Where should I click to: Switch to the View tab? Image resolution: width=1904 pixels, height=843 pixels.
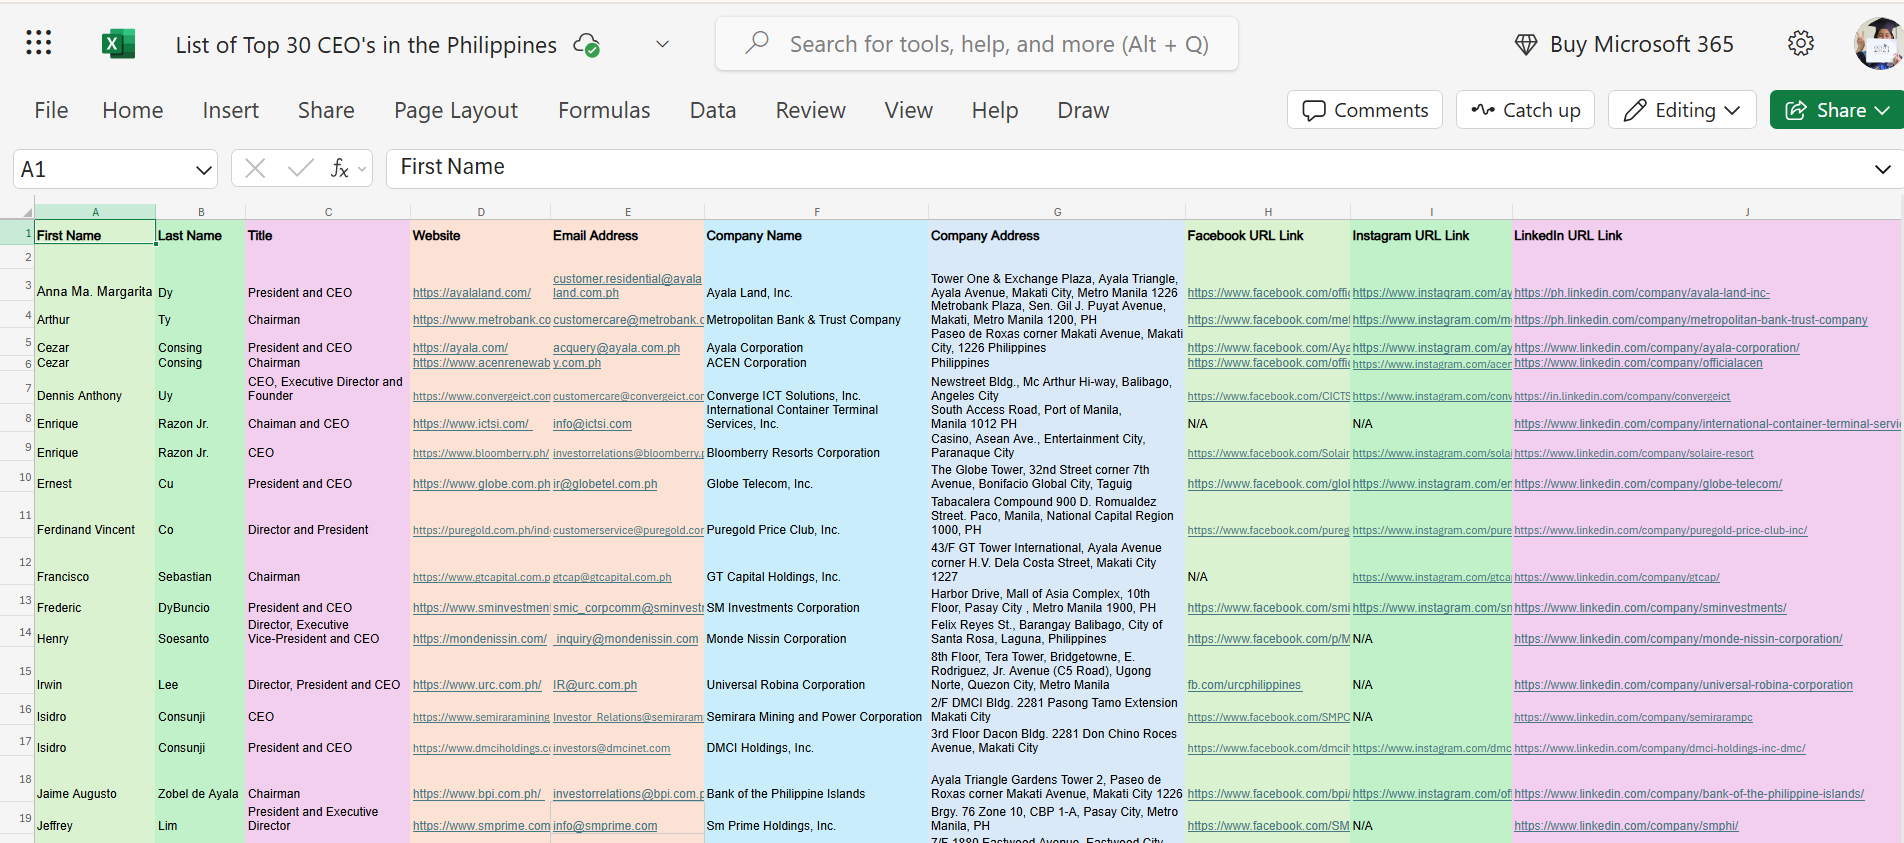[x=909, y=110]
